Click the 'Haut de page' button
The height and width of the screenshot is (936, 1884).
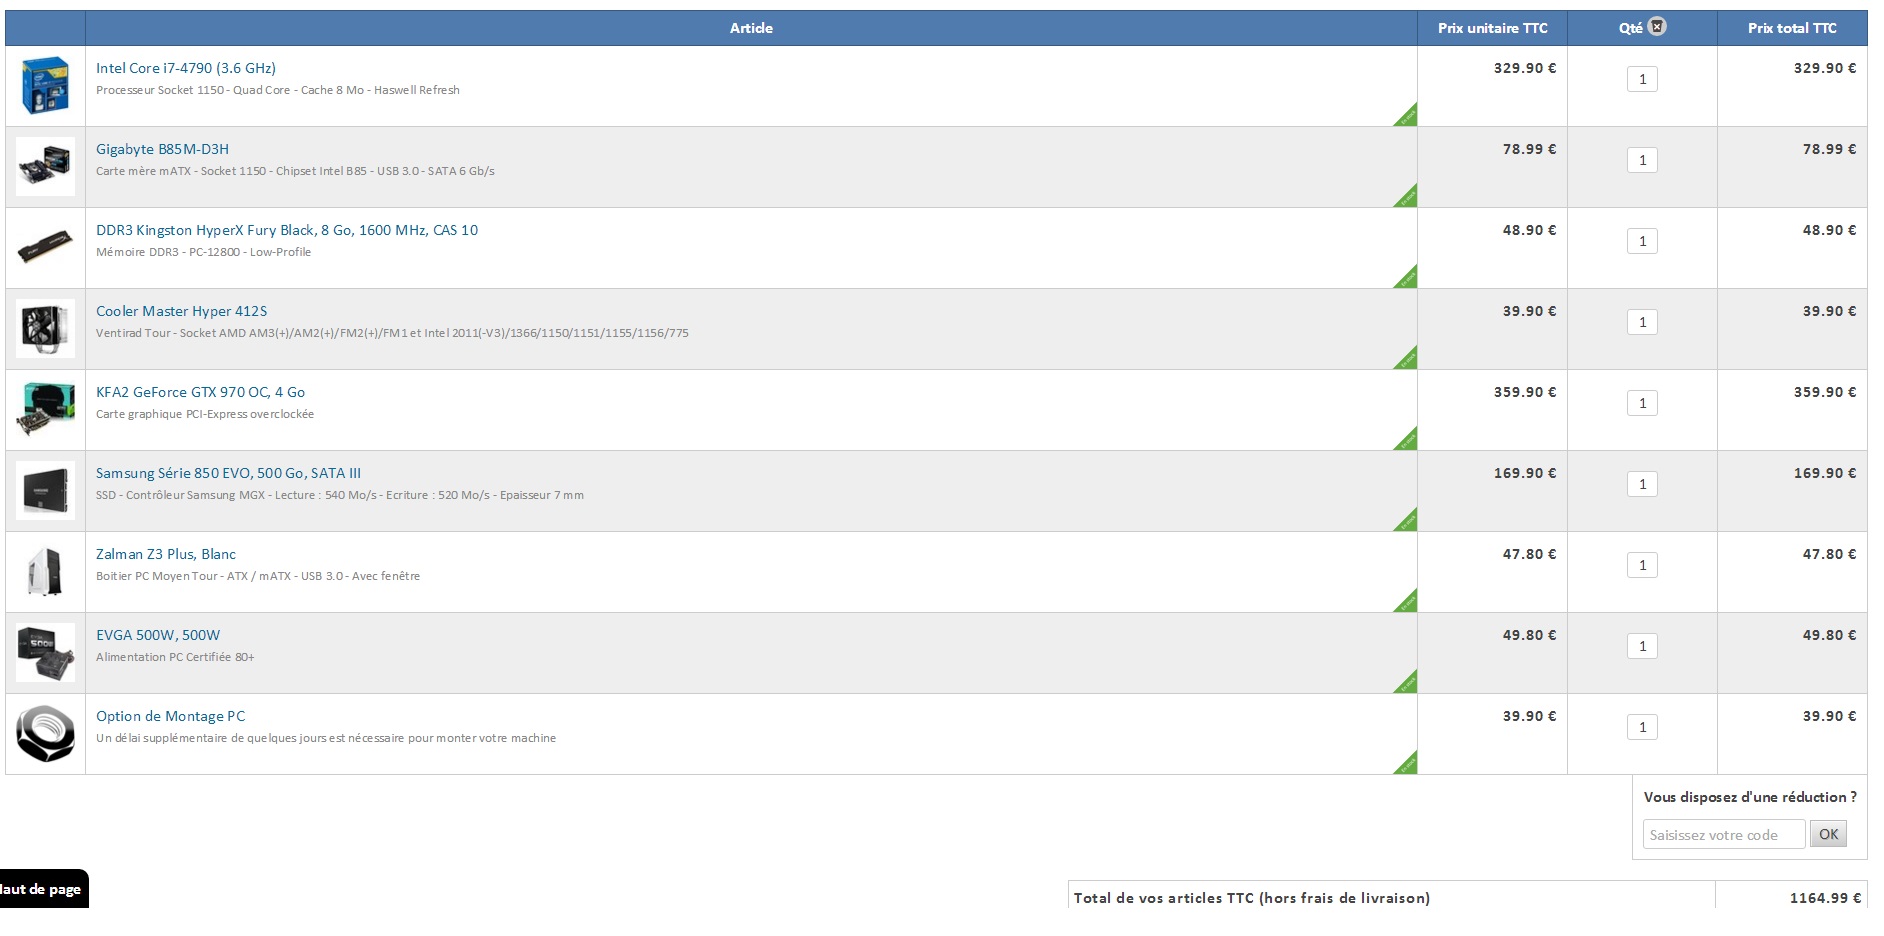tap(43, 889)
